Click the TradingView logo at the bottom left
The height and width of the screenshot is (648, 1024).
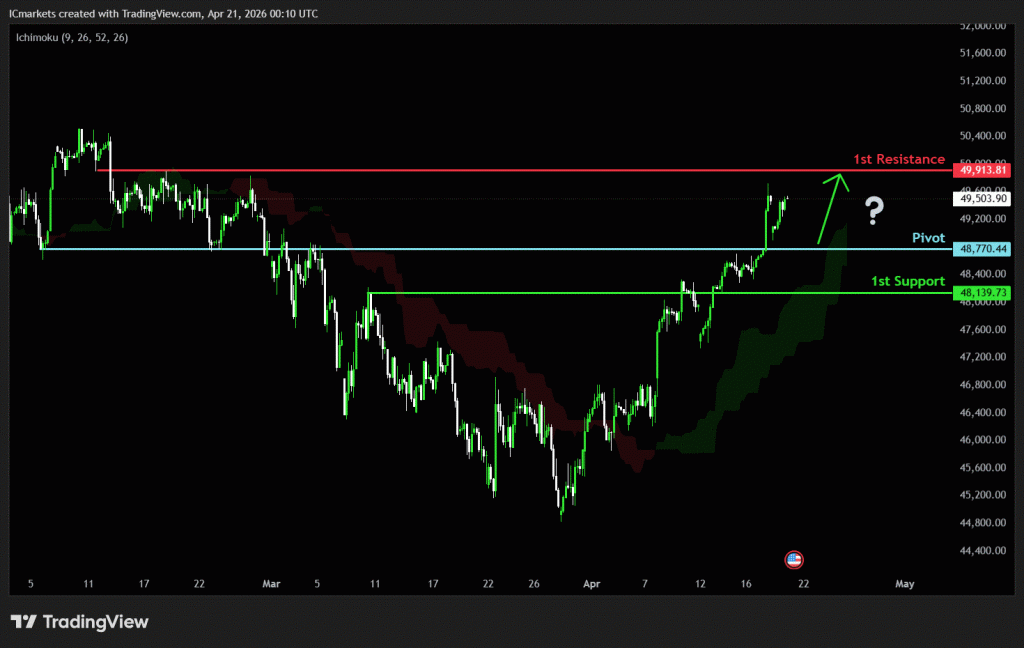point(80,622)
